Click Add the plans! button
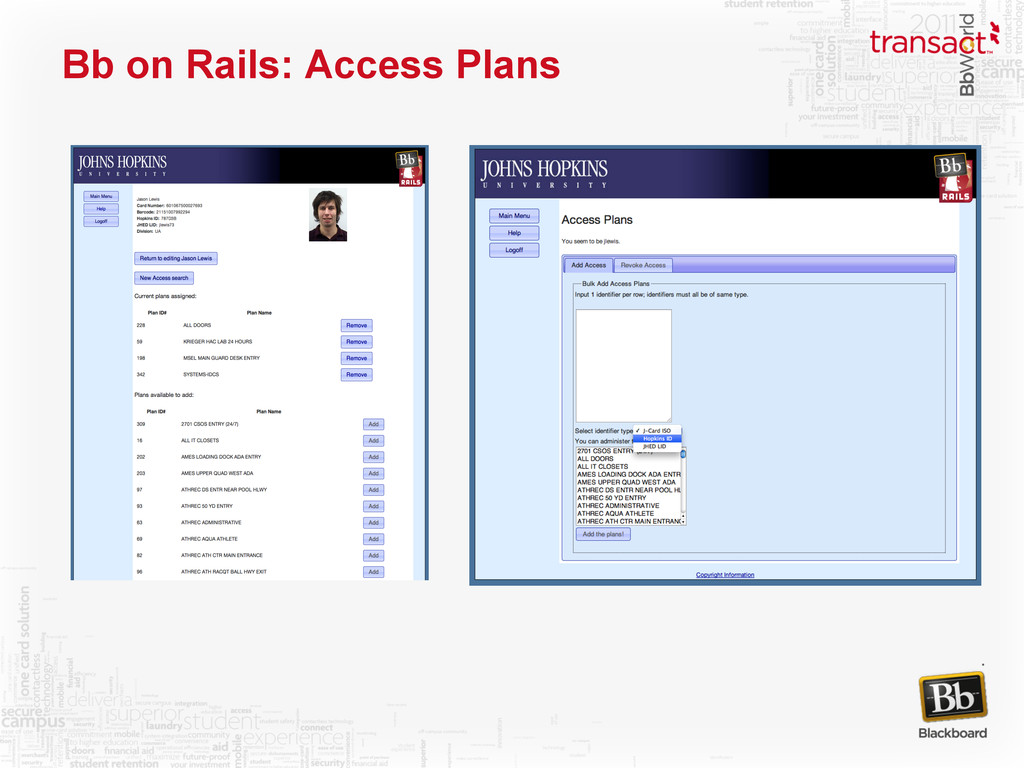The image size is (1024, 768). click(x=603, y=534)
